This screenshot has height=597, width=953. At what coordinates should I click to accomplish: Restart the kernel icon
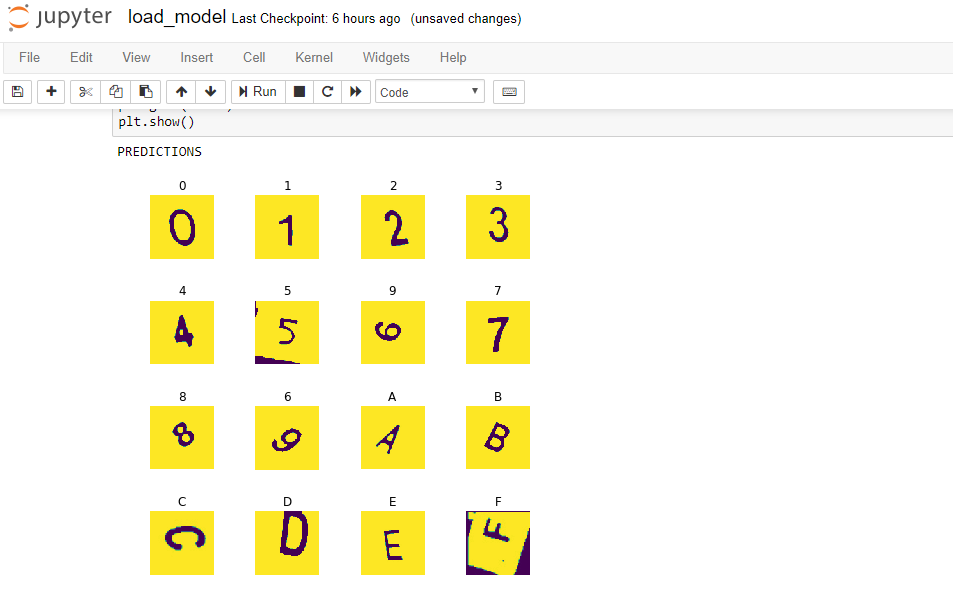coord(328,92)
